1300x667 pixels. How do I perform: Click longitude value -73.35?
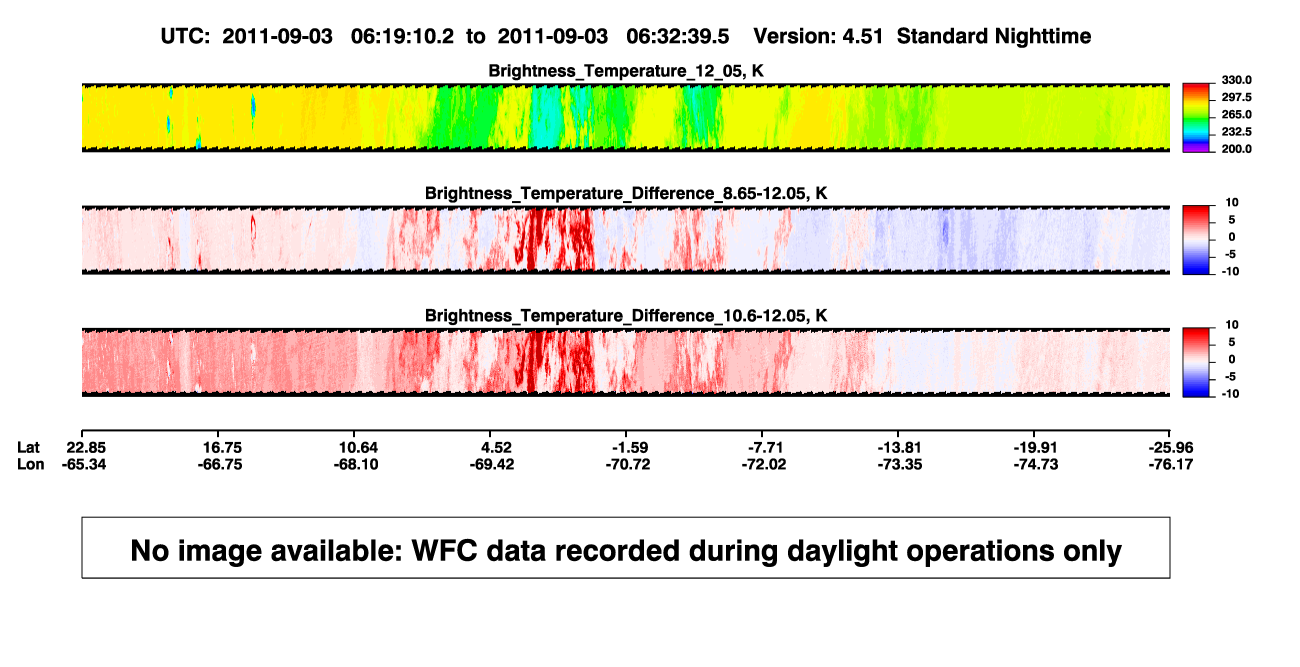898,464
